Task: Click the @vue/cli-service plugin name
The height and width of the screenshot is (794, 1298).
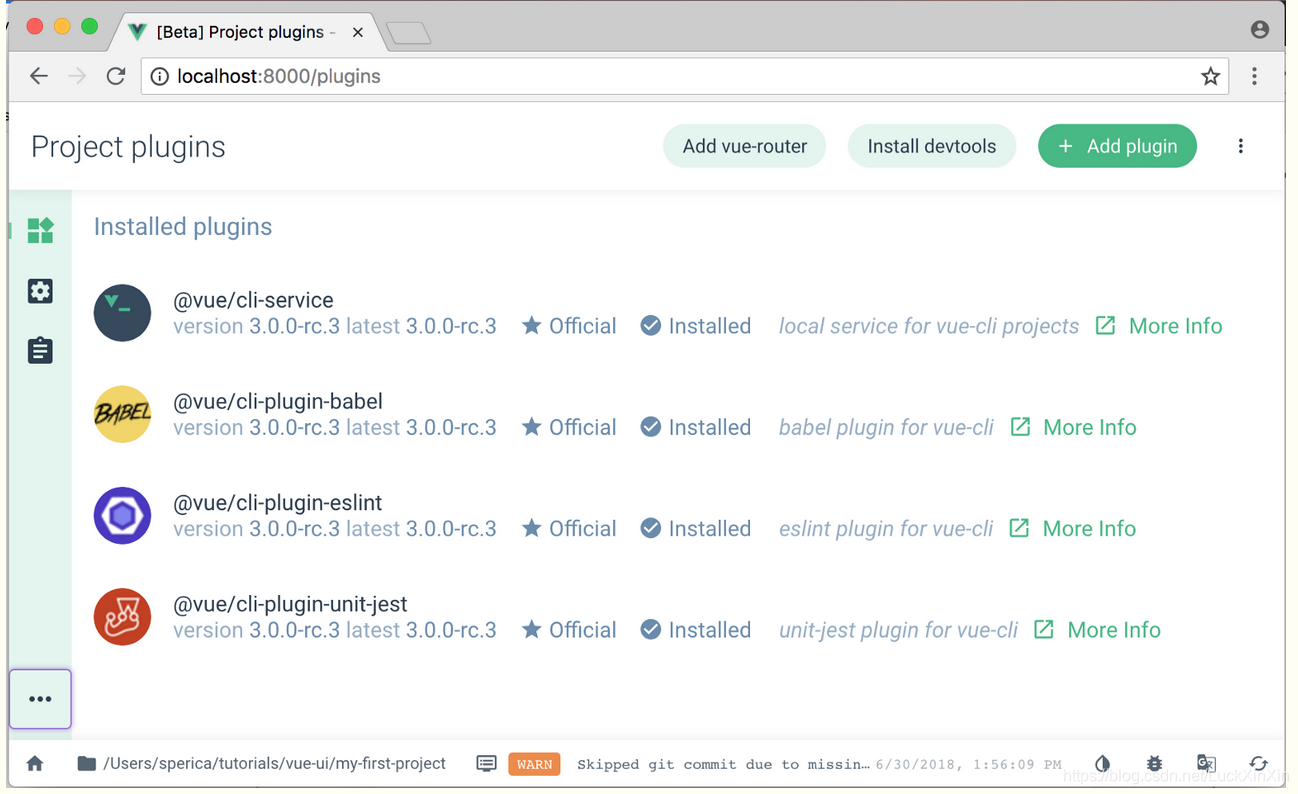Action: (253, 300)
